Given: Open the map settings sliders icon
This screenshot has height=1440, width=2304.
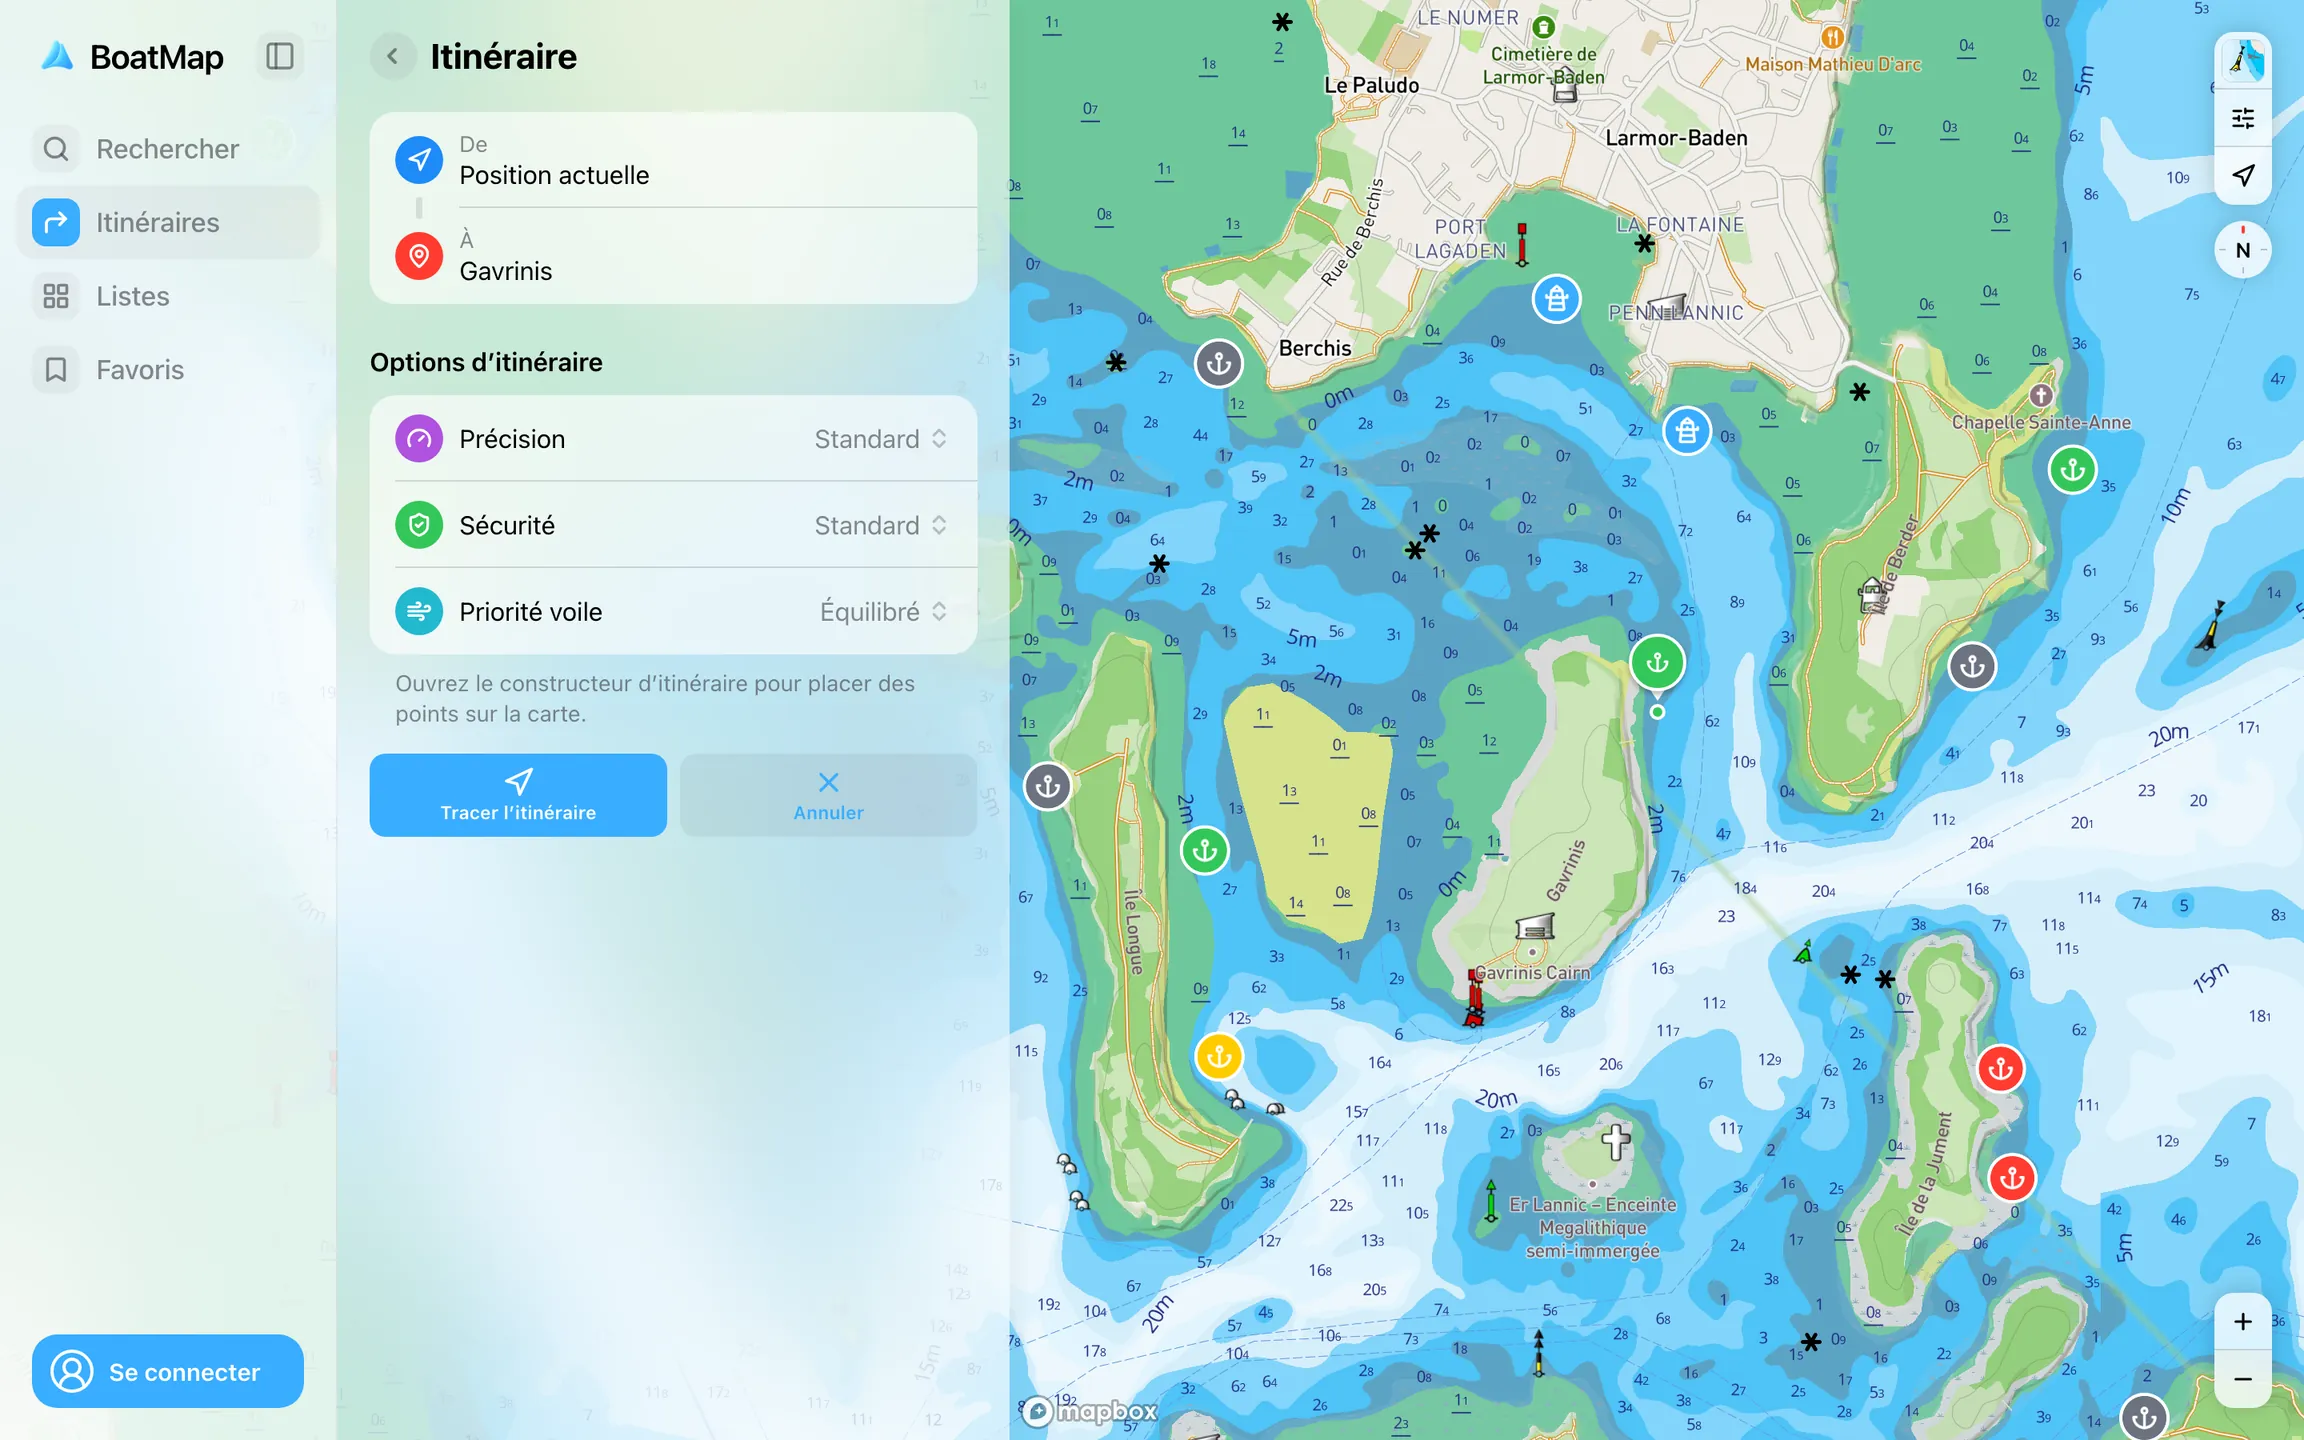Looking at the screenshot, I should point(2243,118).
